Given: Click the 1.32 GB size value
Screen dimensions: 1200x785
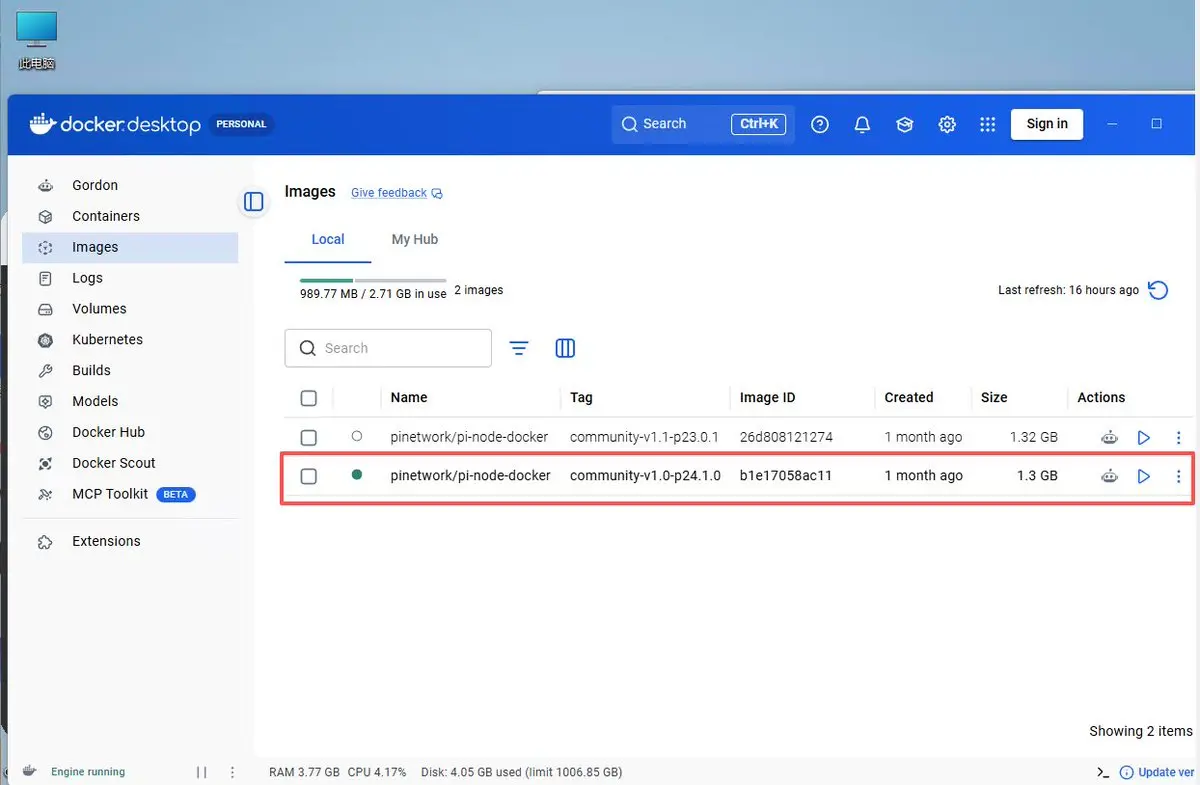Looking at the screenshot, I should [1034, 437].
